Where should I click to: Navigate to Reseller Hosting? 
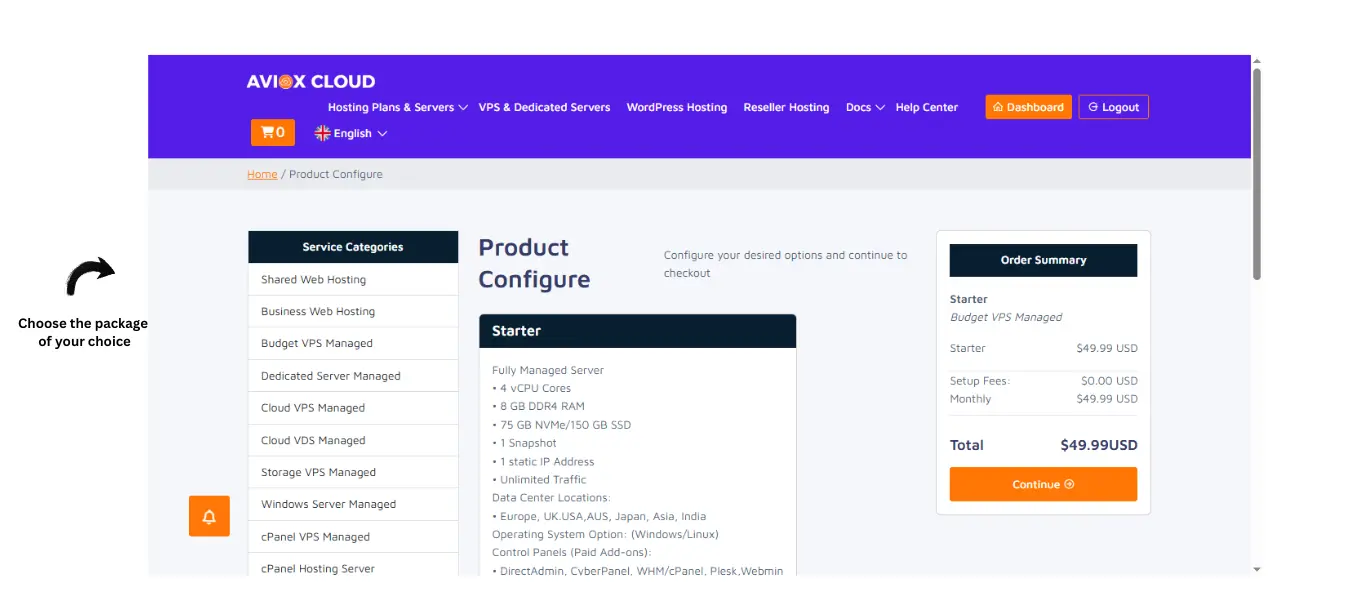tap(786, 107)
